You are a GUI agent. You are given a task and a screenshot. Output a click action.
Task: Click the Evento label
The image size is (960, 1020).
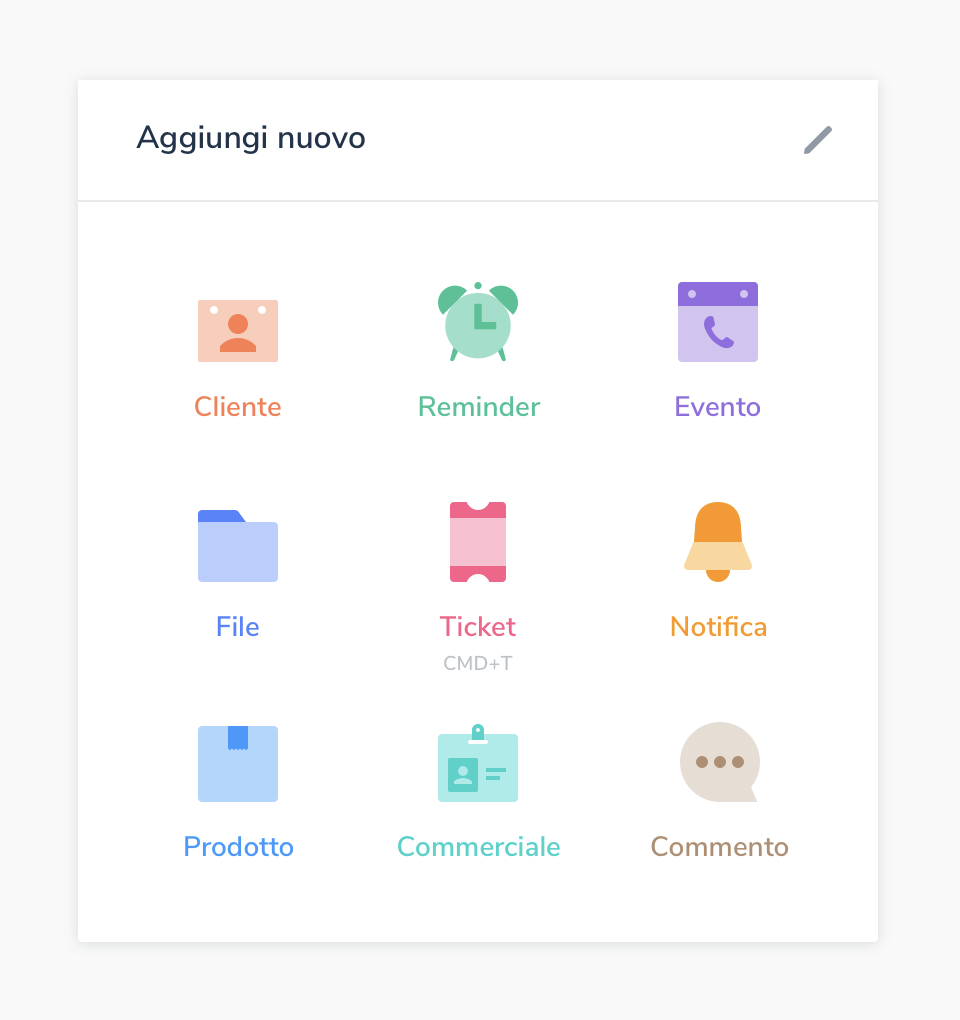point(717,407)
